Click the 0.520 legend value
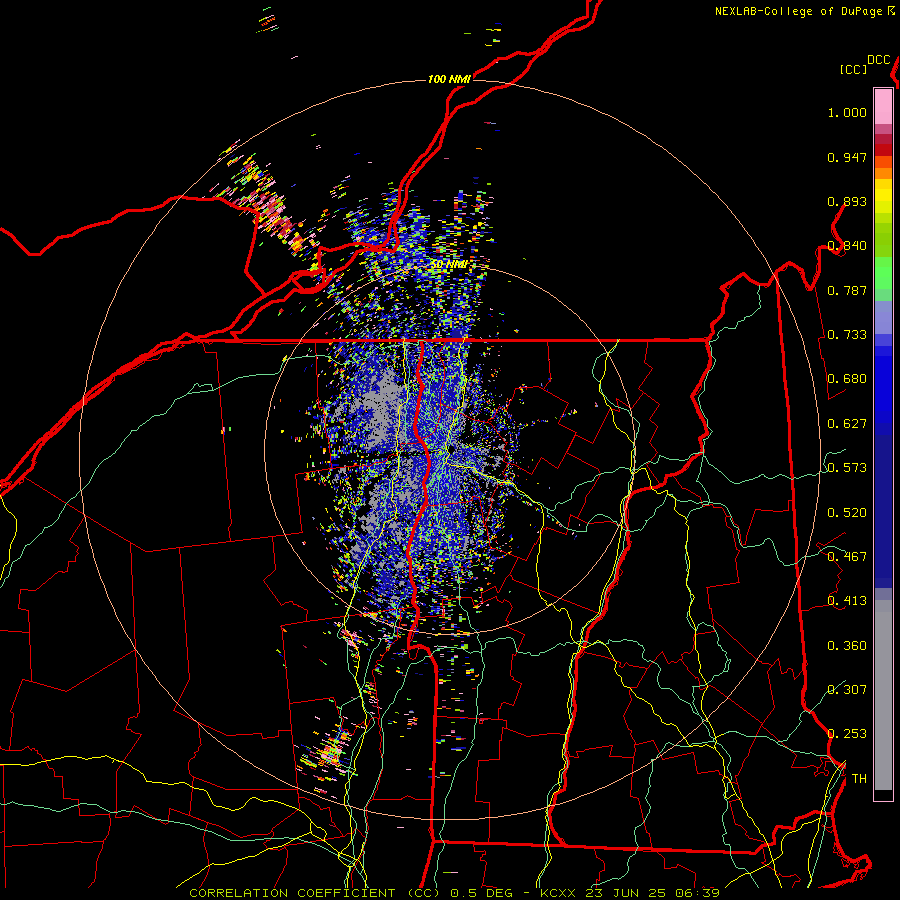This screenshot has width=900, height=900. coord(847,513)
